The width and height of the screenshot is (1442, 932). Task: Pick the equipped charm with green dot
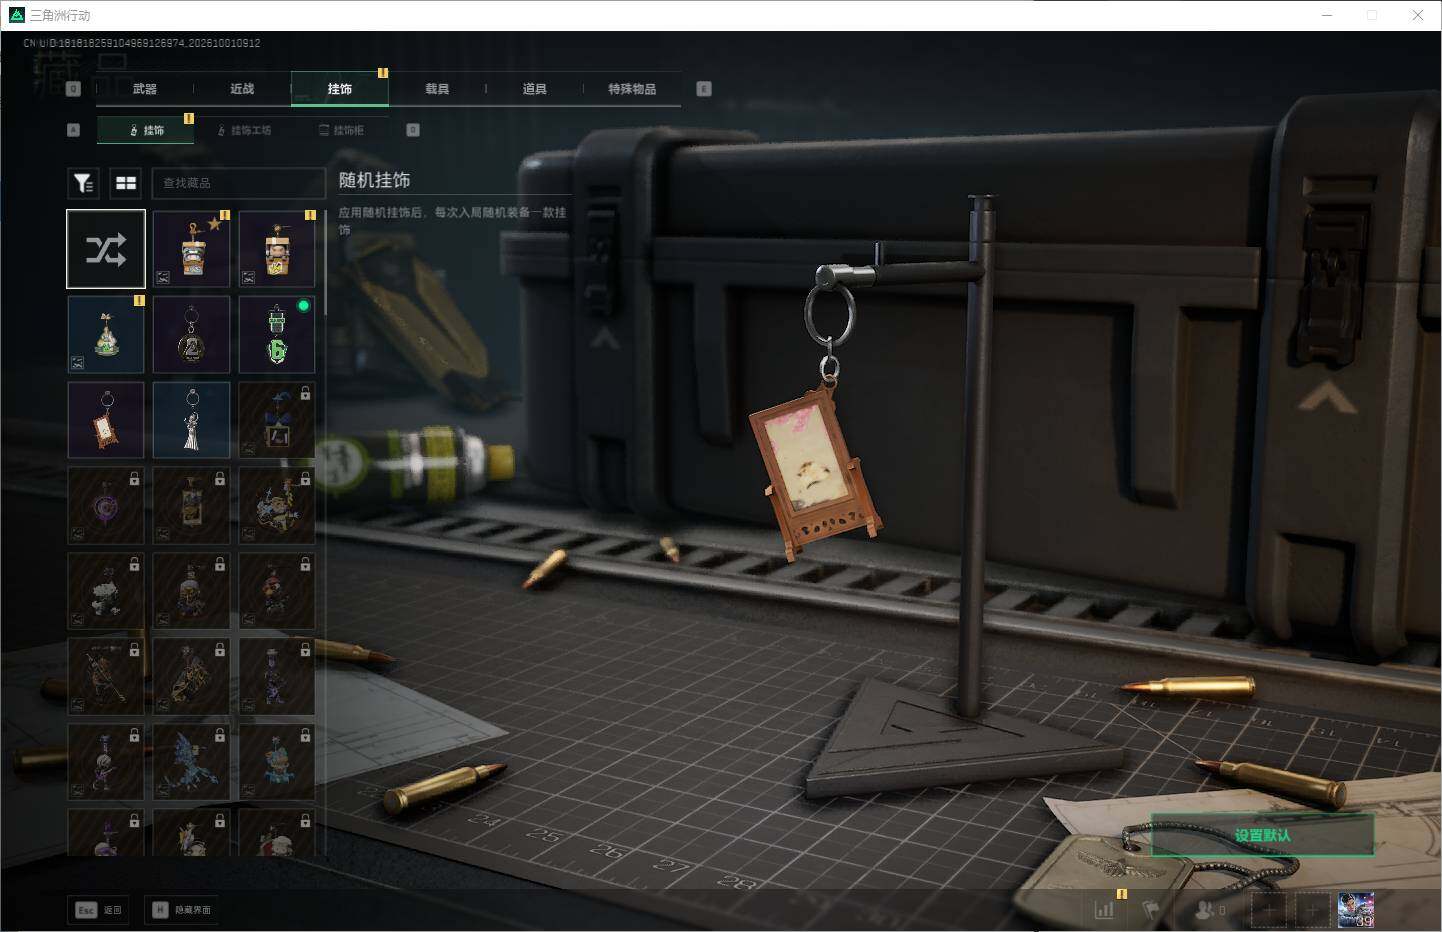(x=277, y=334)
